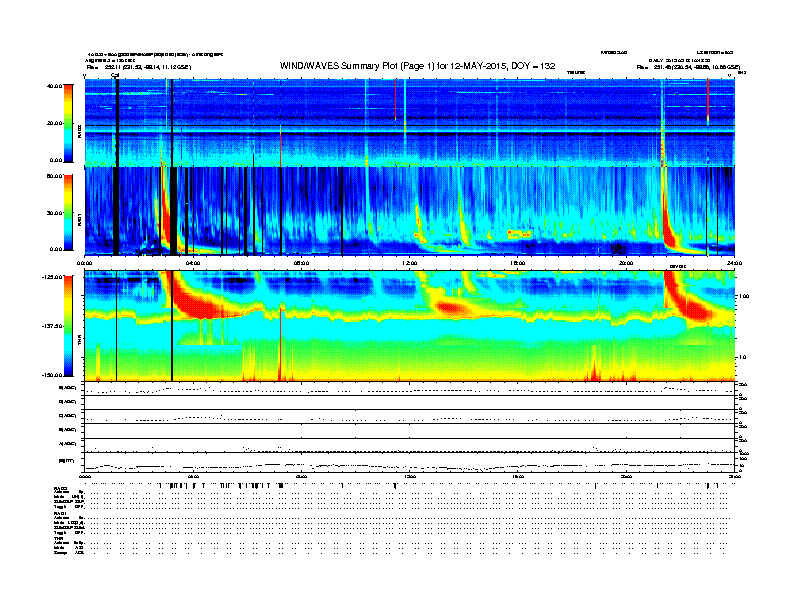The width and height of the screenshot is (792, 612).
Task: Click the RAD1 vertical axis label
Action: pos(79,219)
